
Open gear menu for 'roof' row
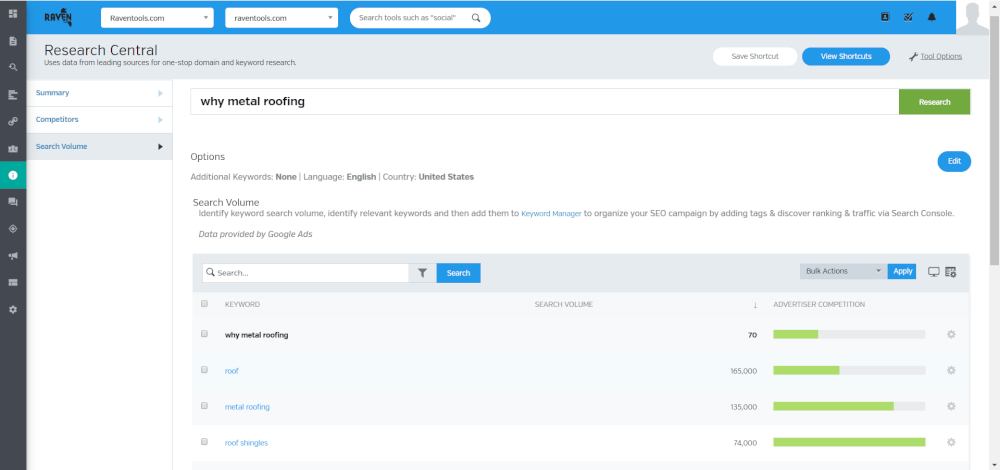tap(951, 371)
